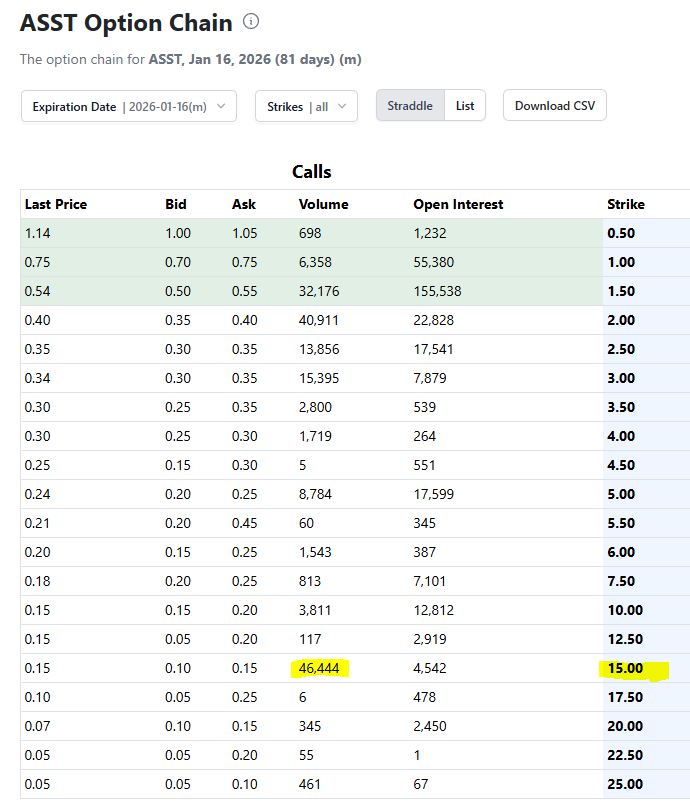Open the Expiration Date dropdown

tap(129, 107)
